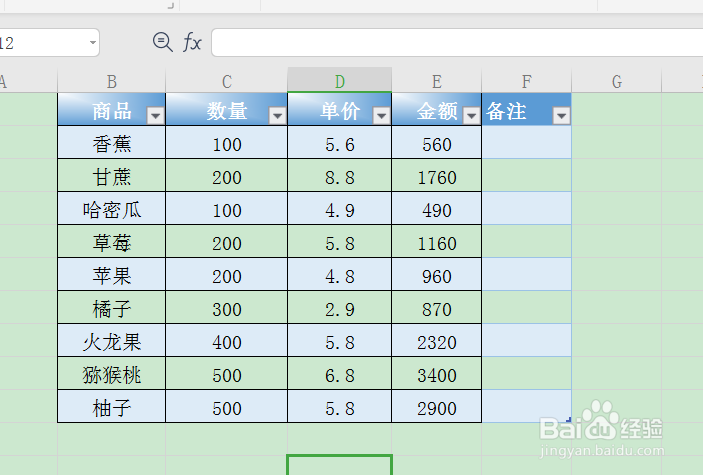Screen dimensions: 703x475
Task: Open the 金额 column filter dropdown
Action: pos(472,116)
